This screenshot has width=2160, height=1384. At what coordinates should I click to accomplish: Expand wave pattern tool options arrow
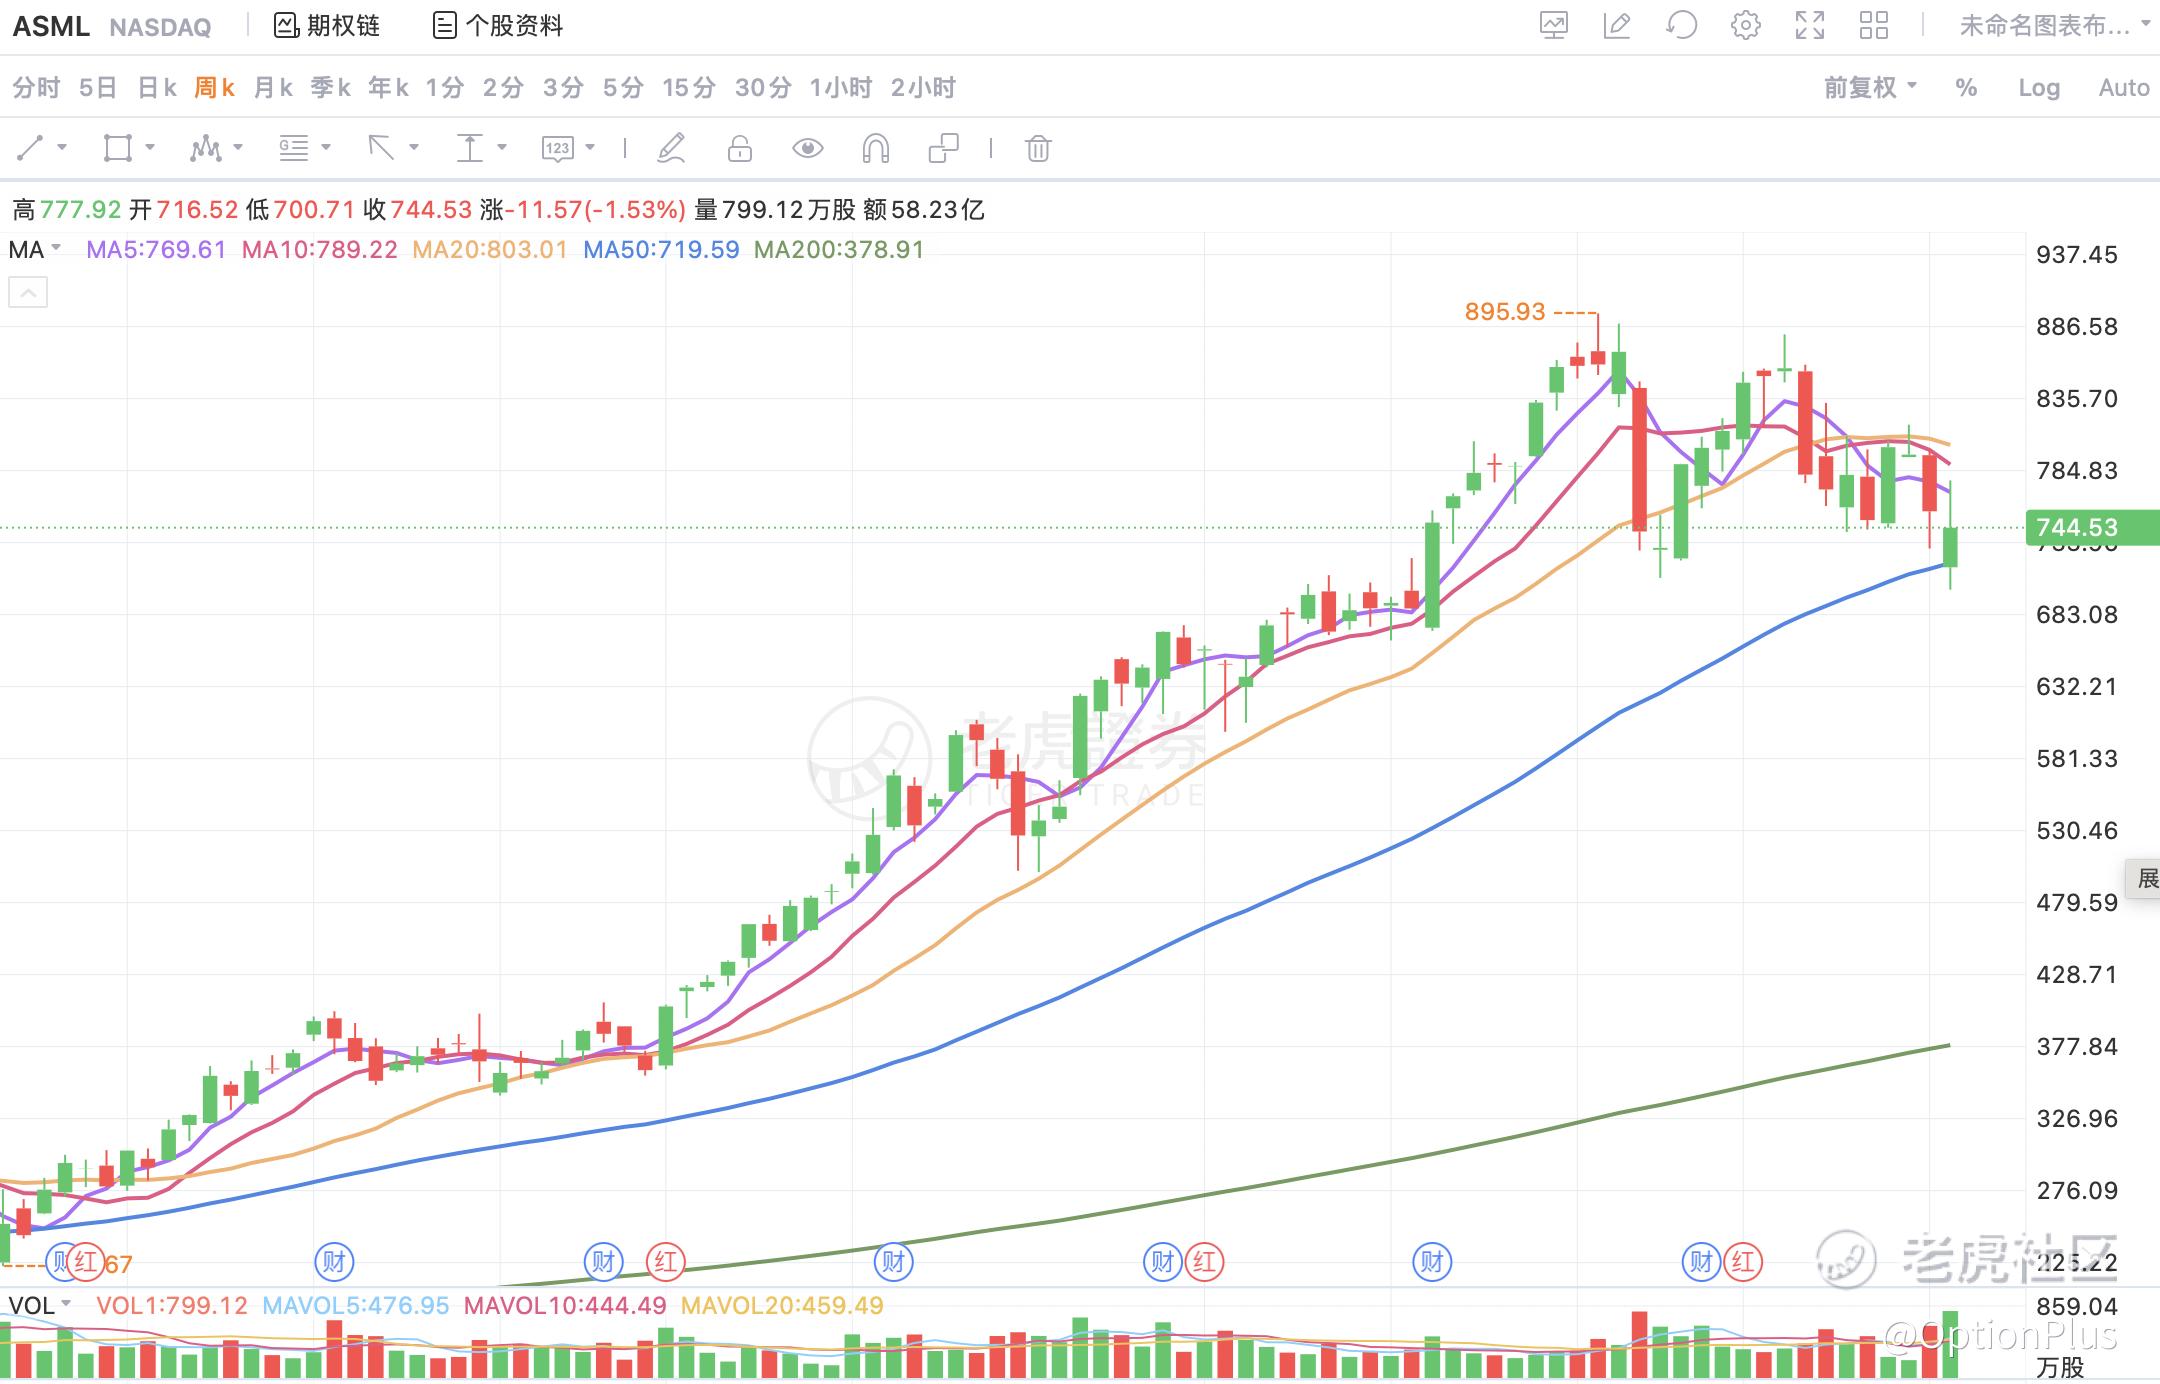[238, 148]
